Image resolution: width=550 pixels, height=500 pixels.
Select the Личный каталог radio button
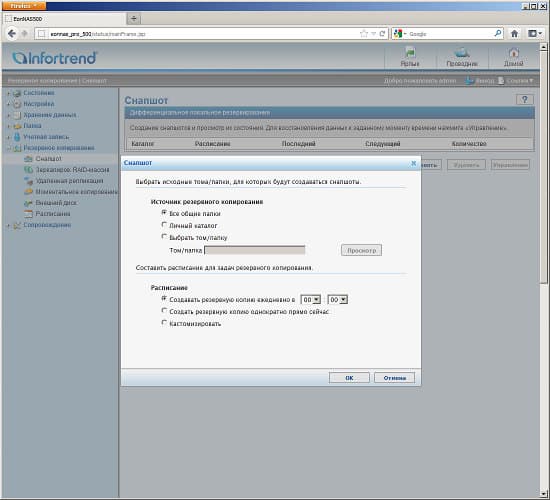[x=164, y=225]
